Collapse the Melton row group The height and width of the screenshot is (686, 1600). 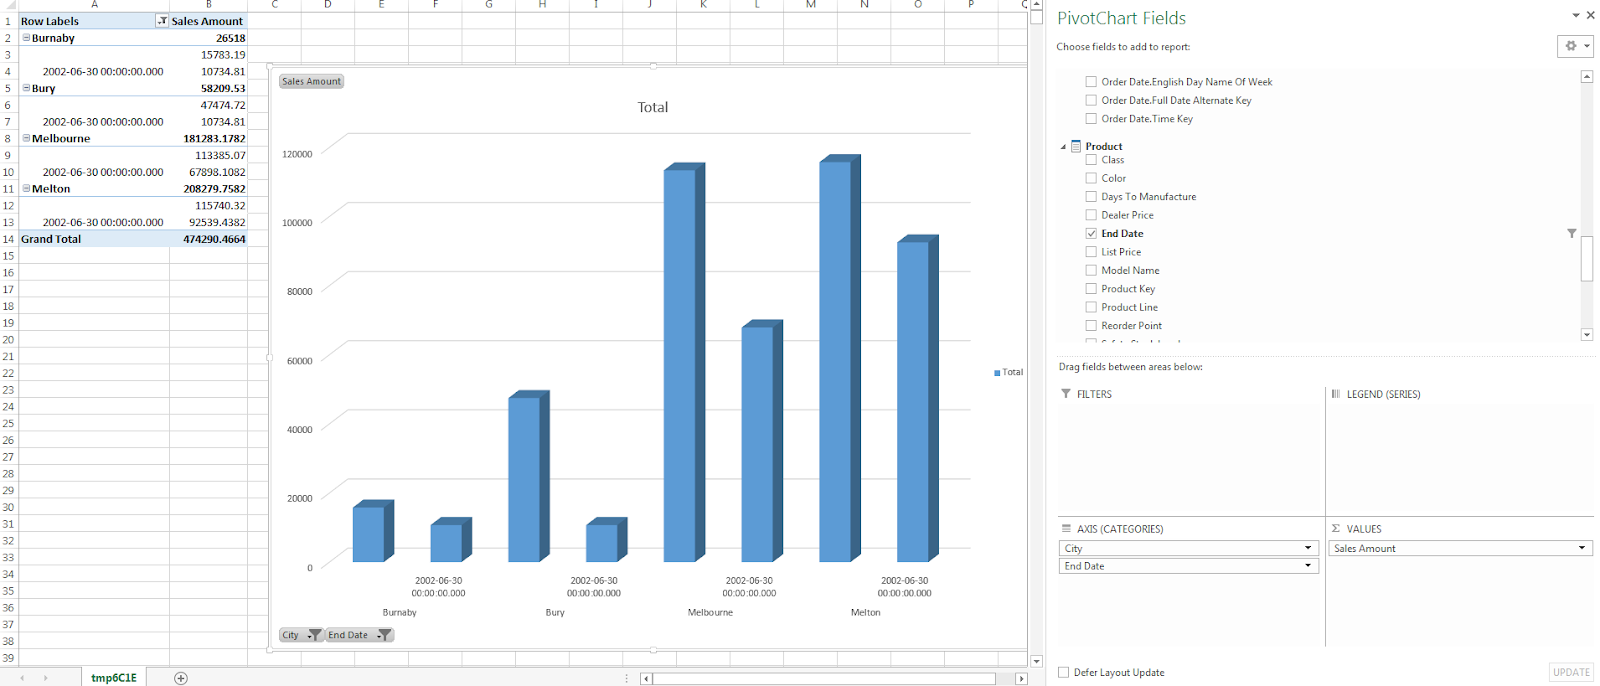coord(26,188)
